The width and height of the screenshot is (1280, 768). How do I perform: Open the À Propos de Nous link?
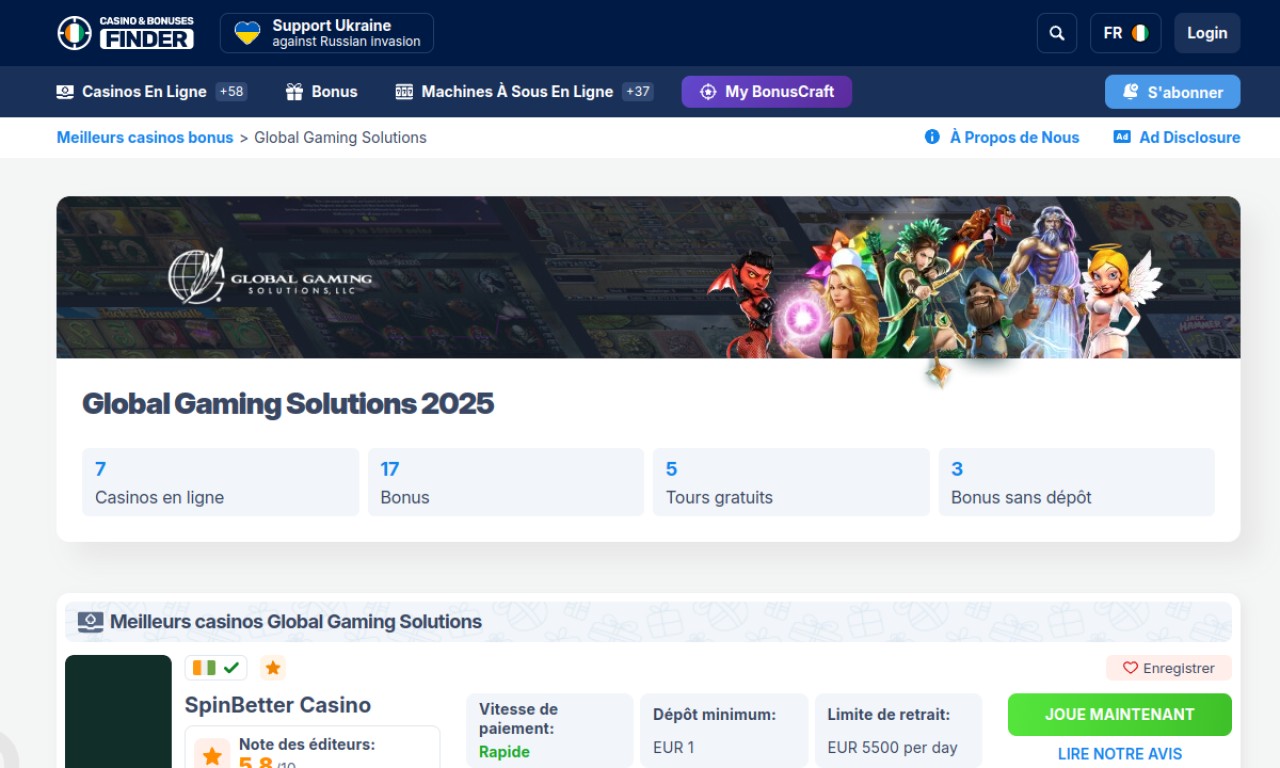(1014, 138)
